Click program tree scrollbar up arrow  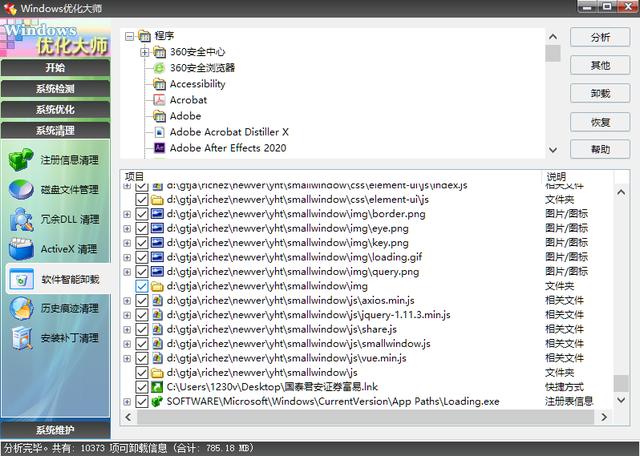(x=553, y=37)
